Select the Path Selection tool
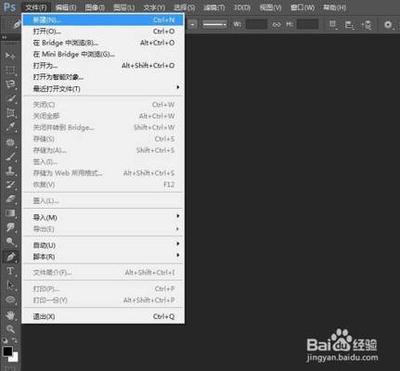 tap(10, 285)
